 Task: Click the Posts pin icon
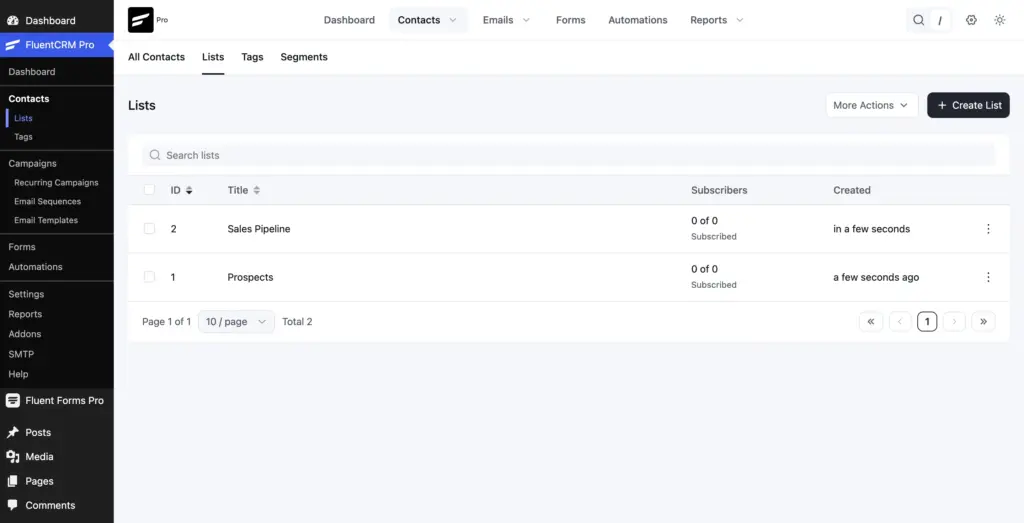12,432
